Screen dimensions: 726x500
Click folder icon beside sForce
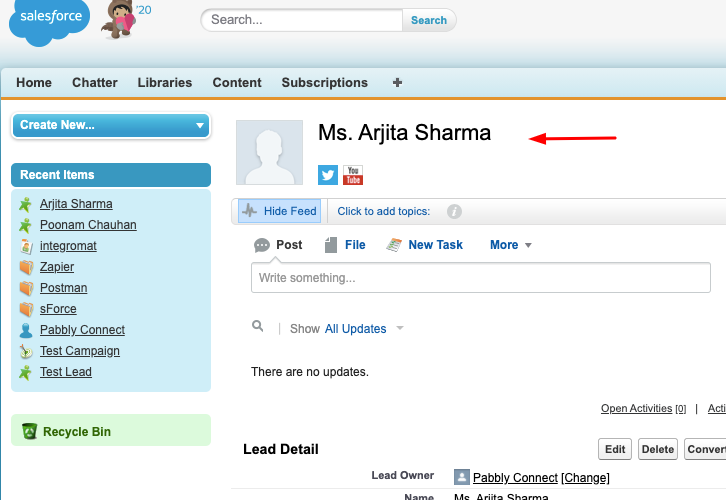(x=26, y=309)
